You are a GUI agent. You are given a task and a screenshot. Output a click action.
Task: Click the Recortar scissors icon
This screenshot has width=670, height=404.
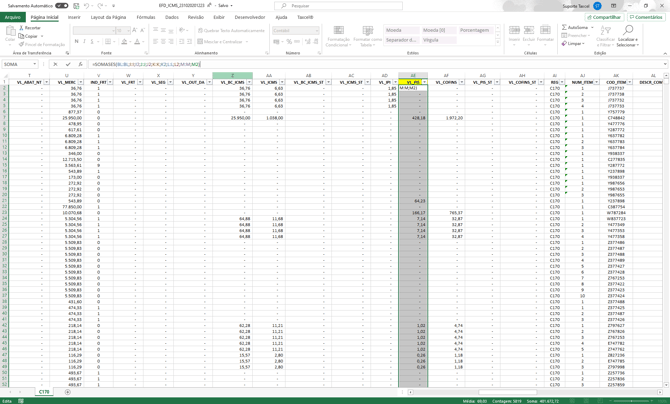[x=23, y=28]
